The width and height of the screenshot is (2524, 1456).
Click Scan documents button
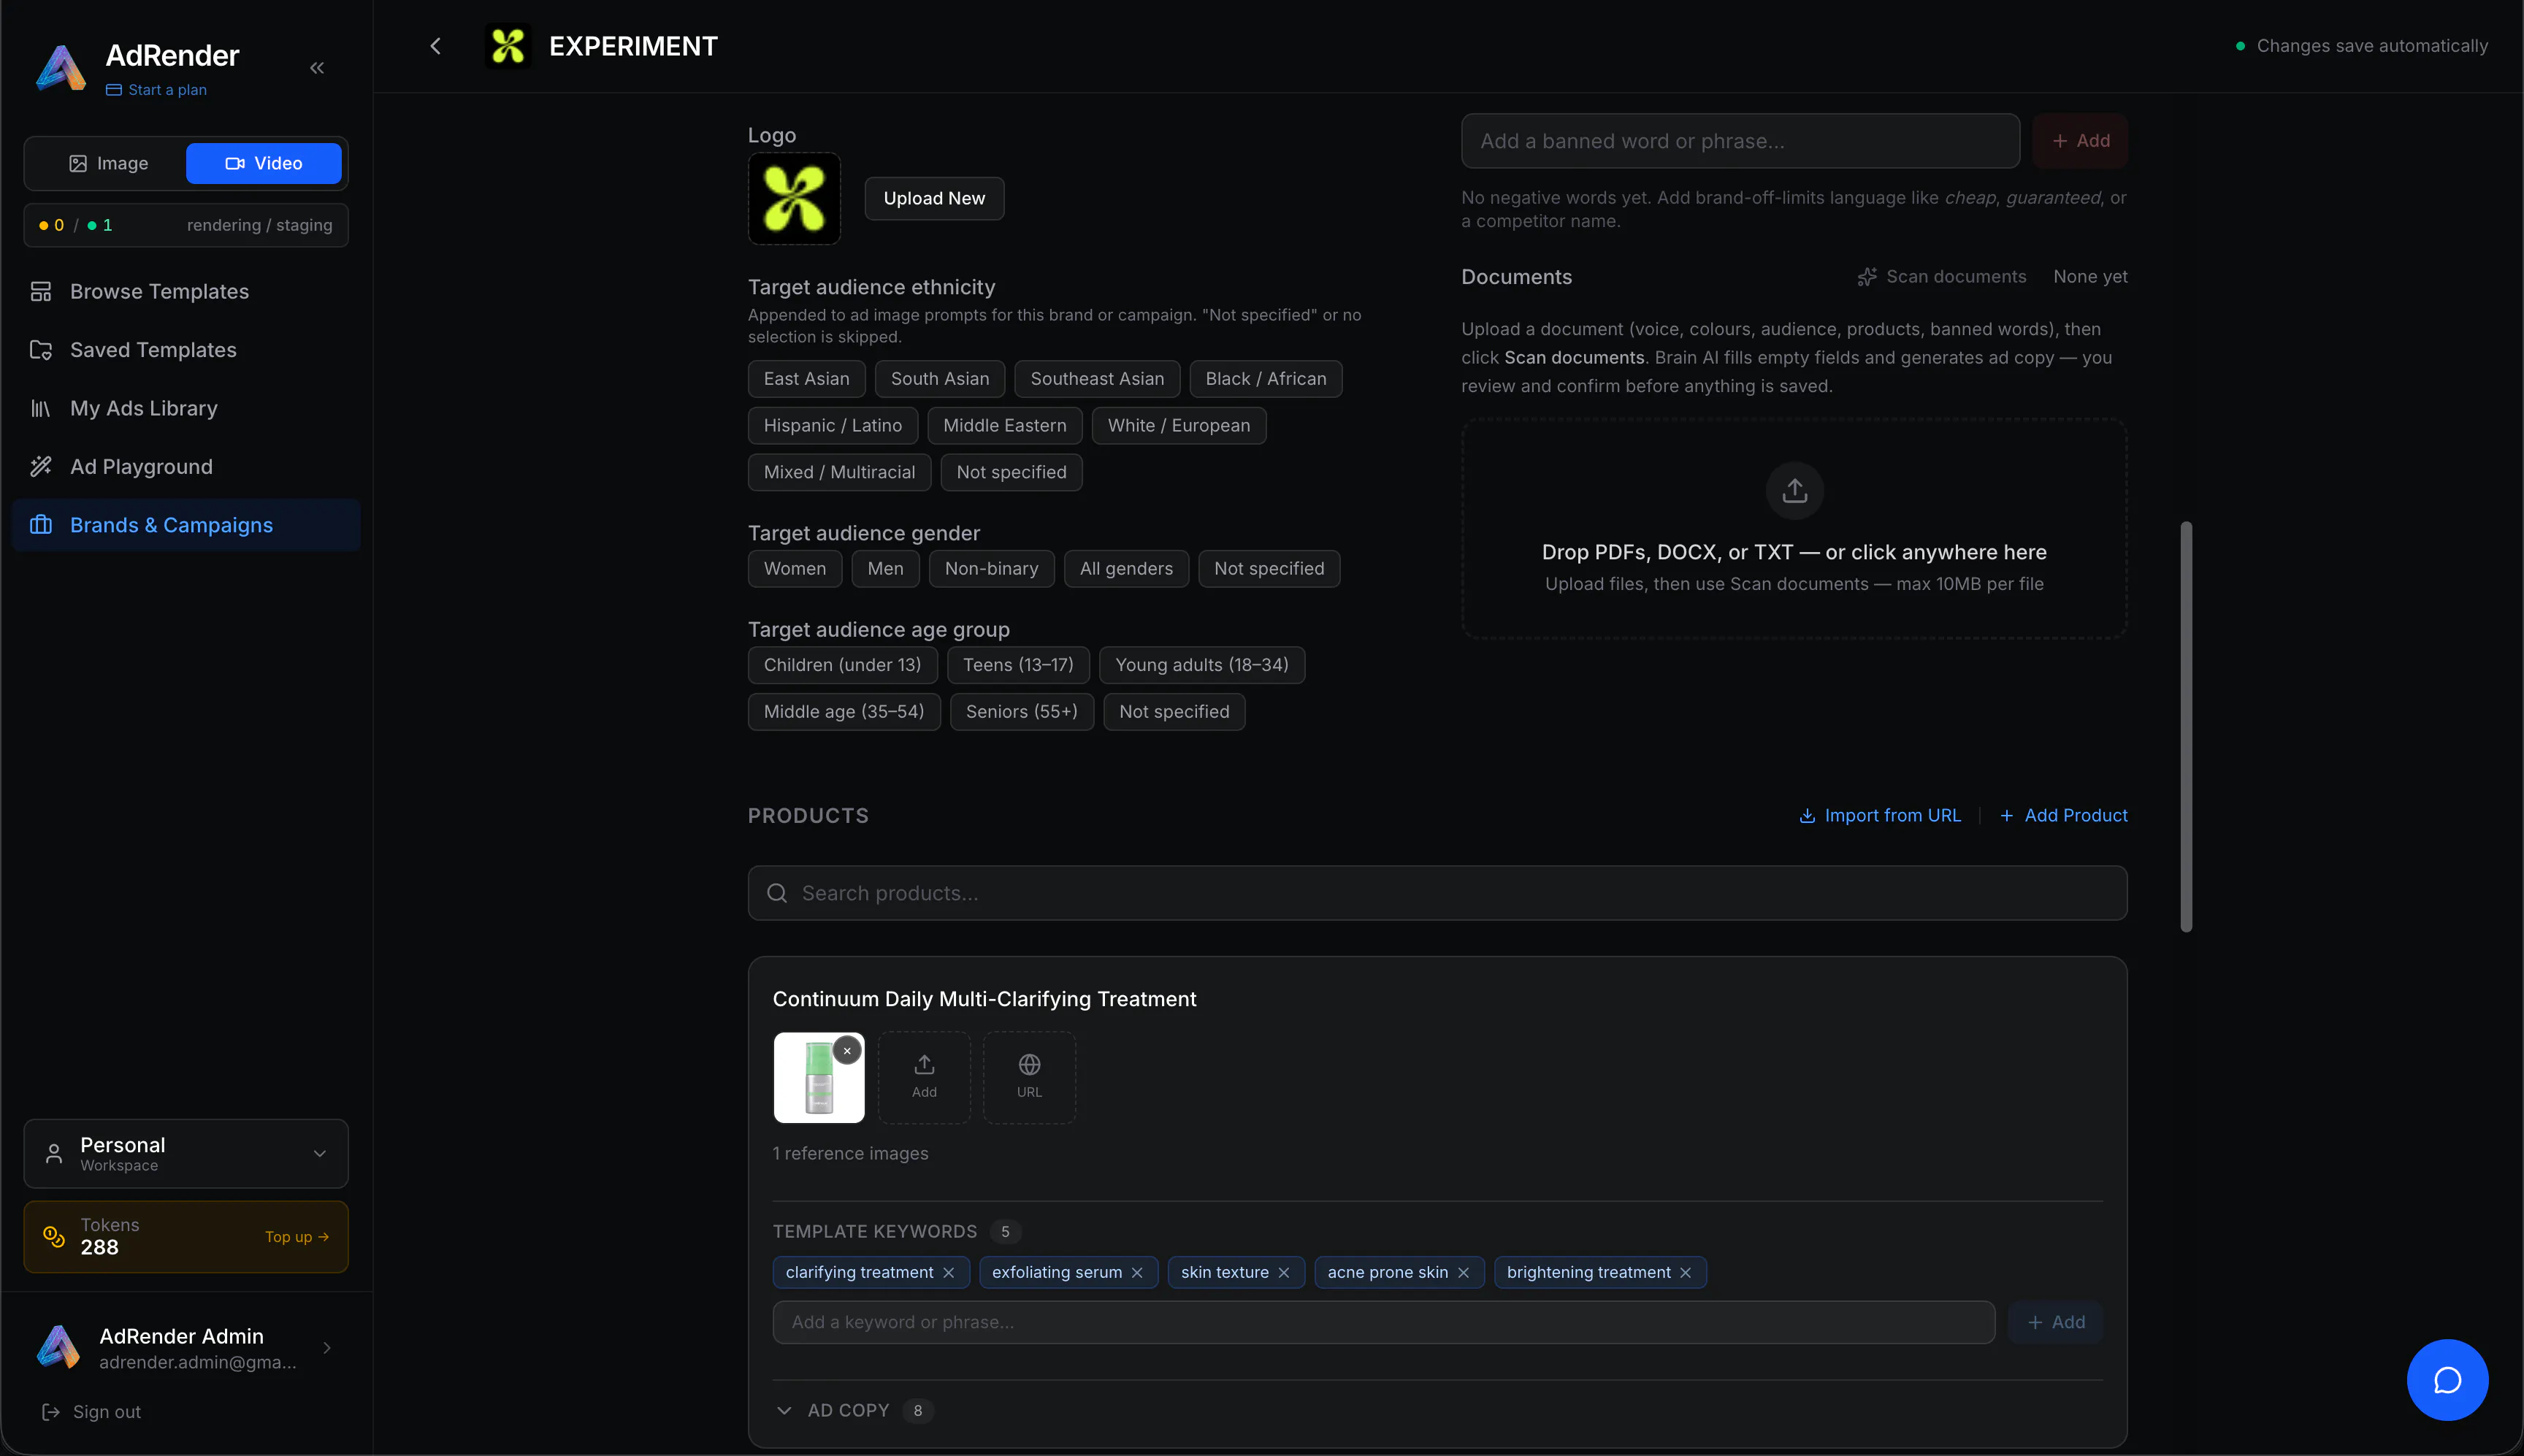click(x=1941, y=277)
